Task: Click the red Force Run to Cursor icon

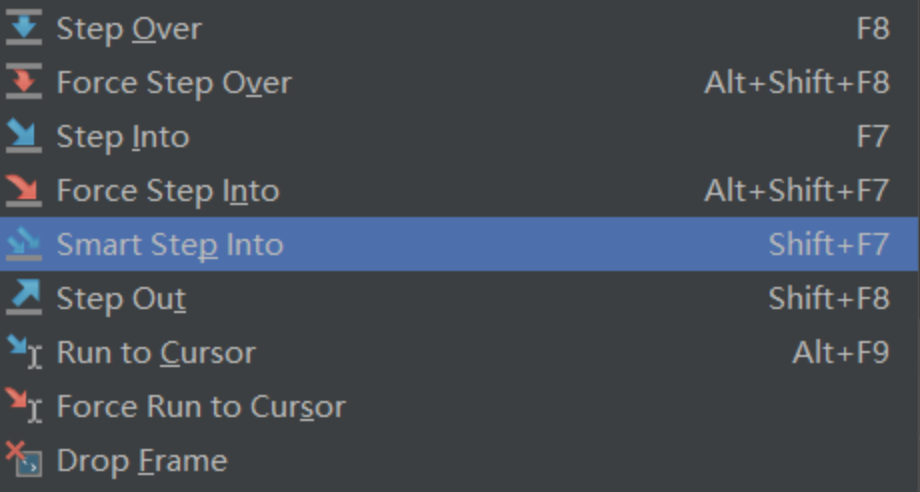Action: click(x=24, y=406)
